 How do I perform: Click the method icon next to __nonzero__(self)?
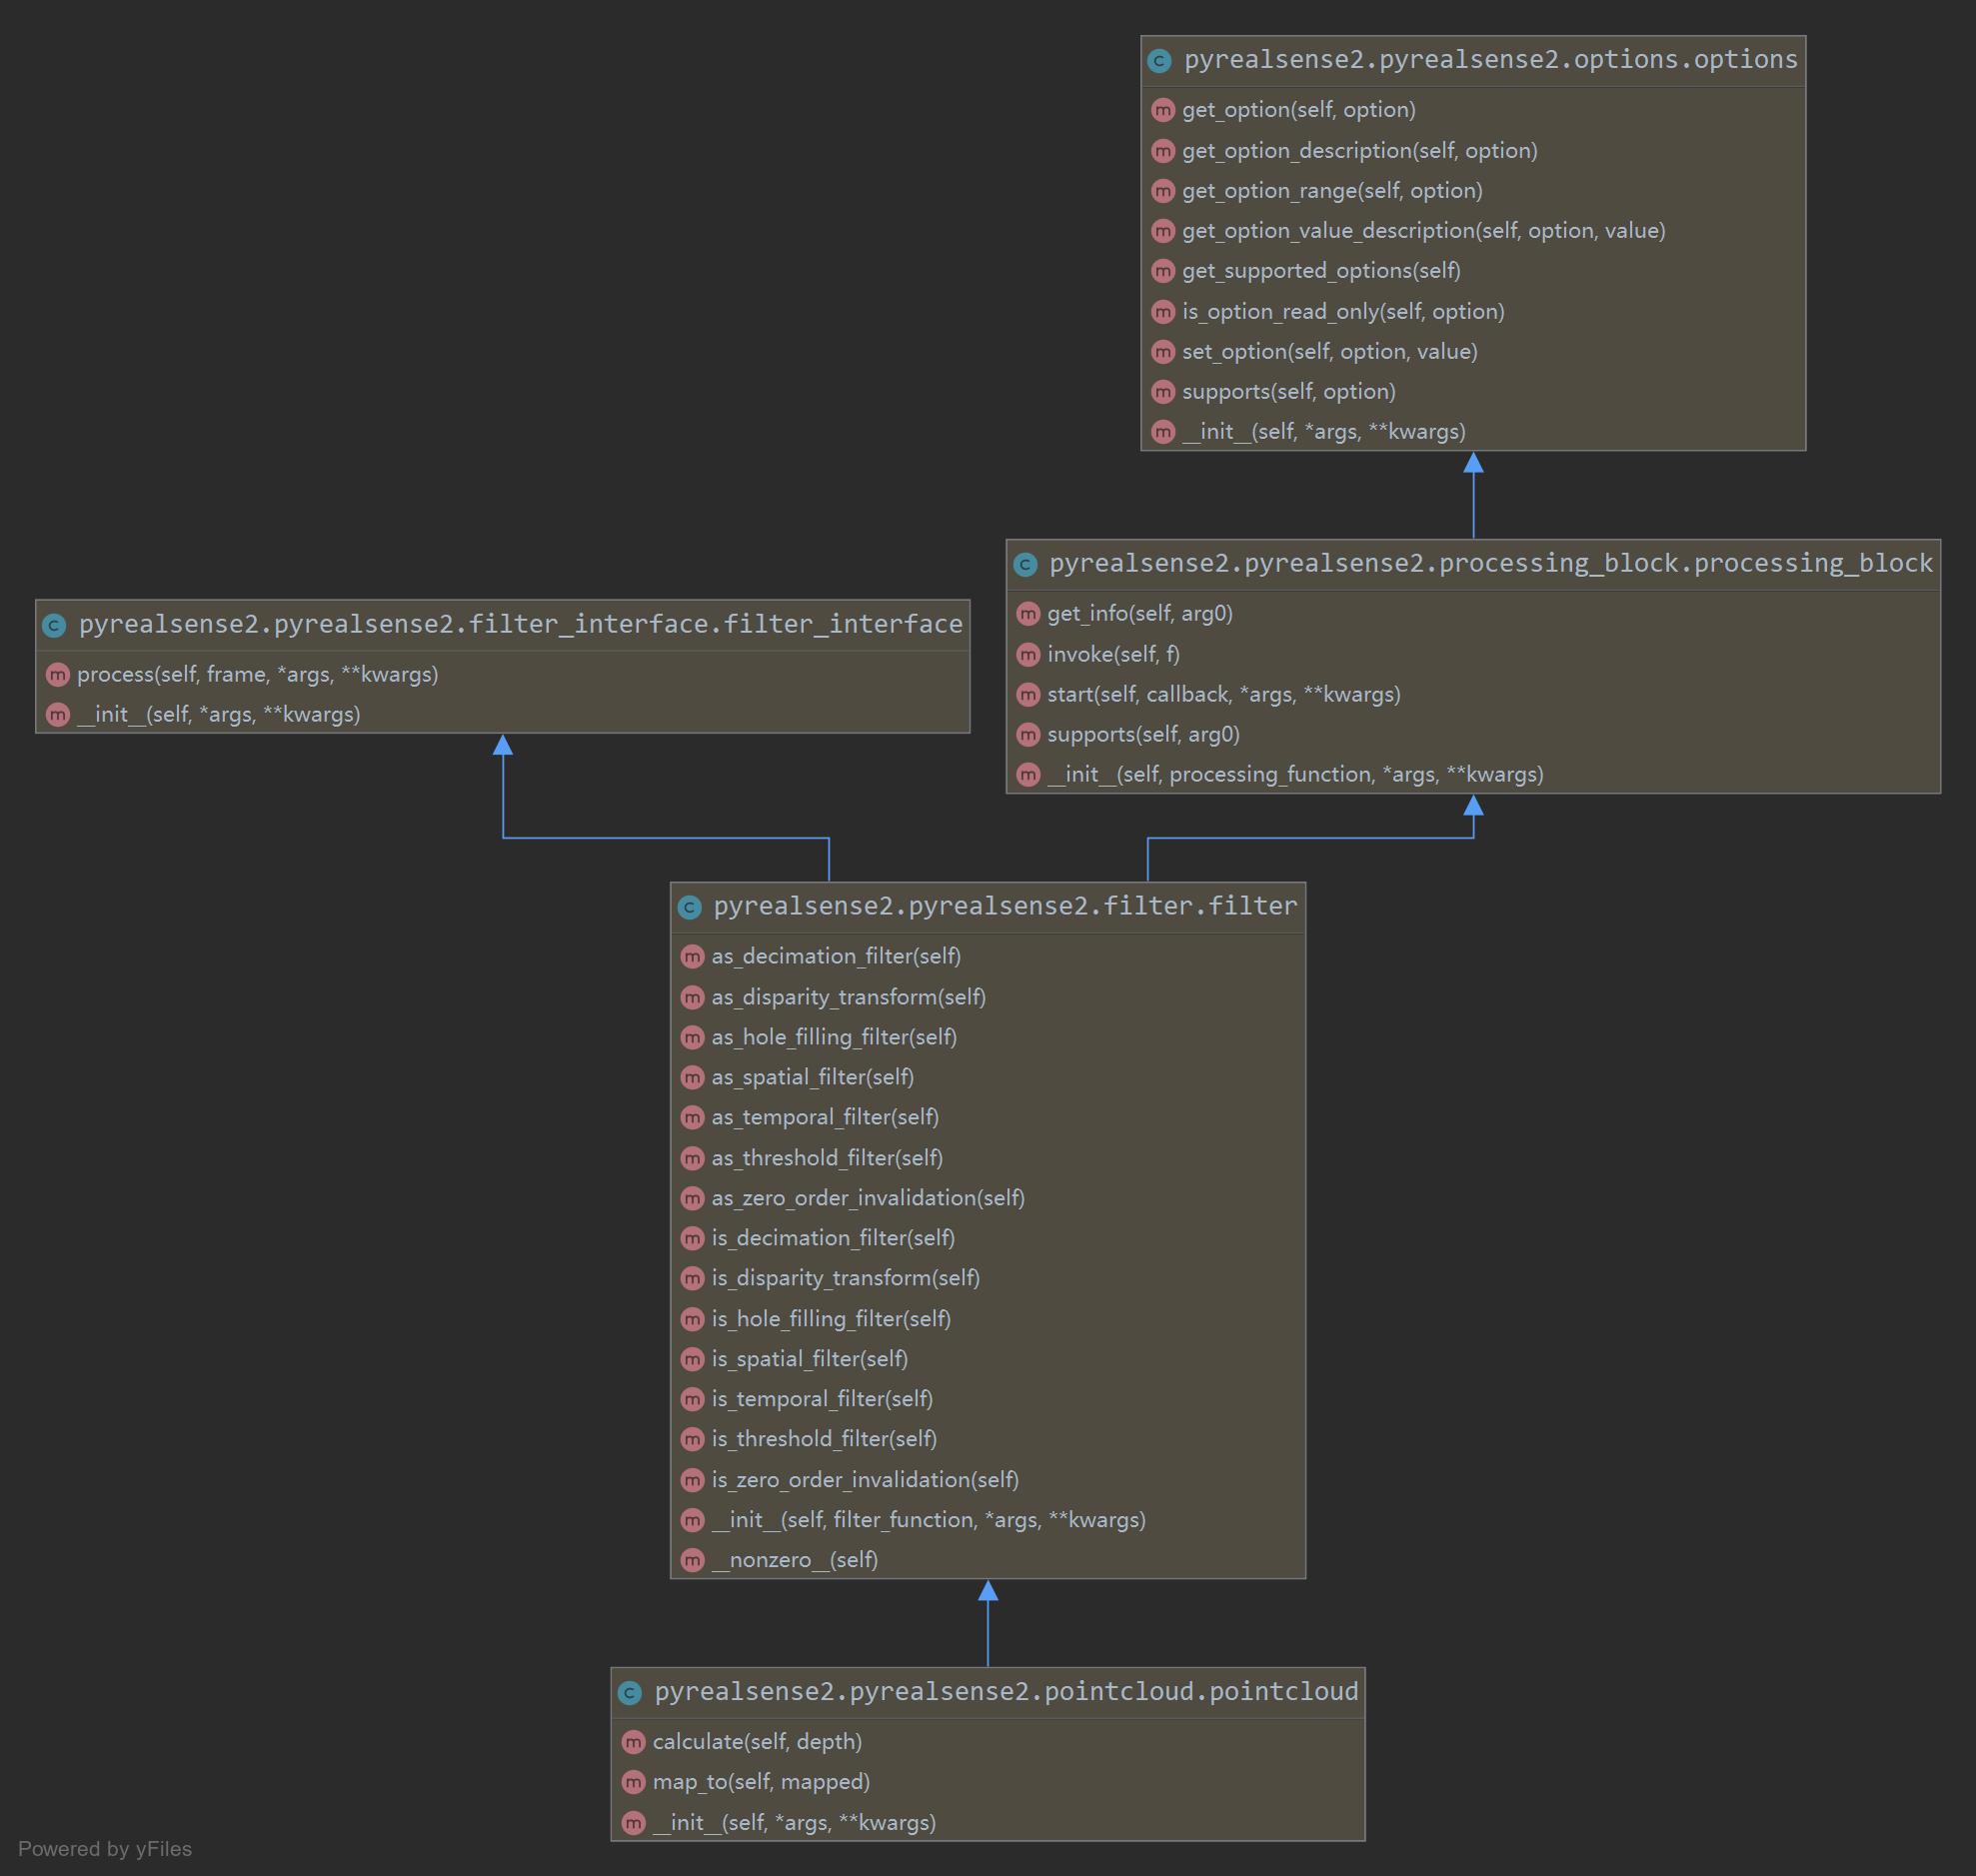(x=692, y=1560)
